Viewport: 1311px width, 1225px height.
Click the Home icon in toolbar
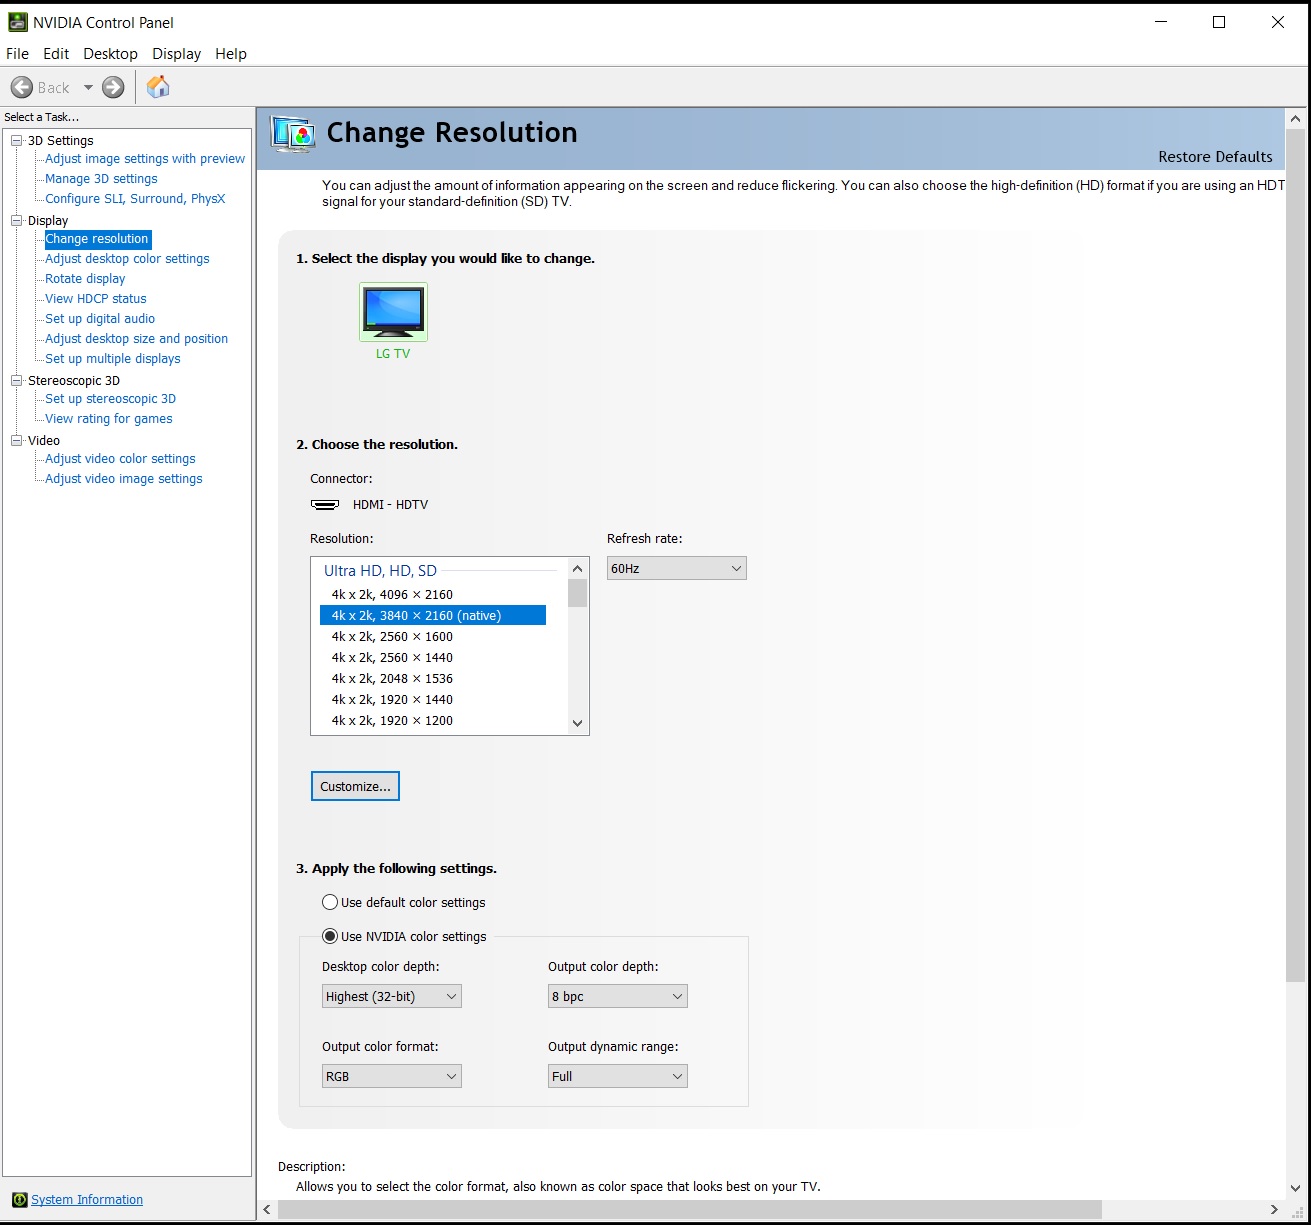point(158,87)
